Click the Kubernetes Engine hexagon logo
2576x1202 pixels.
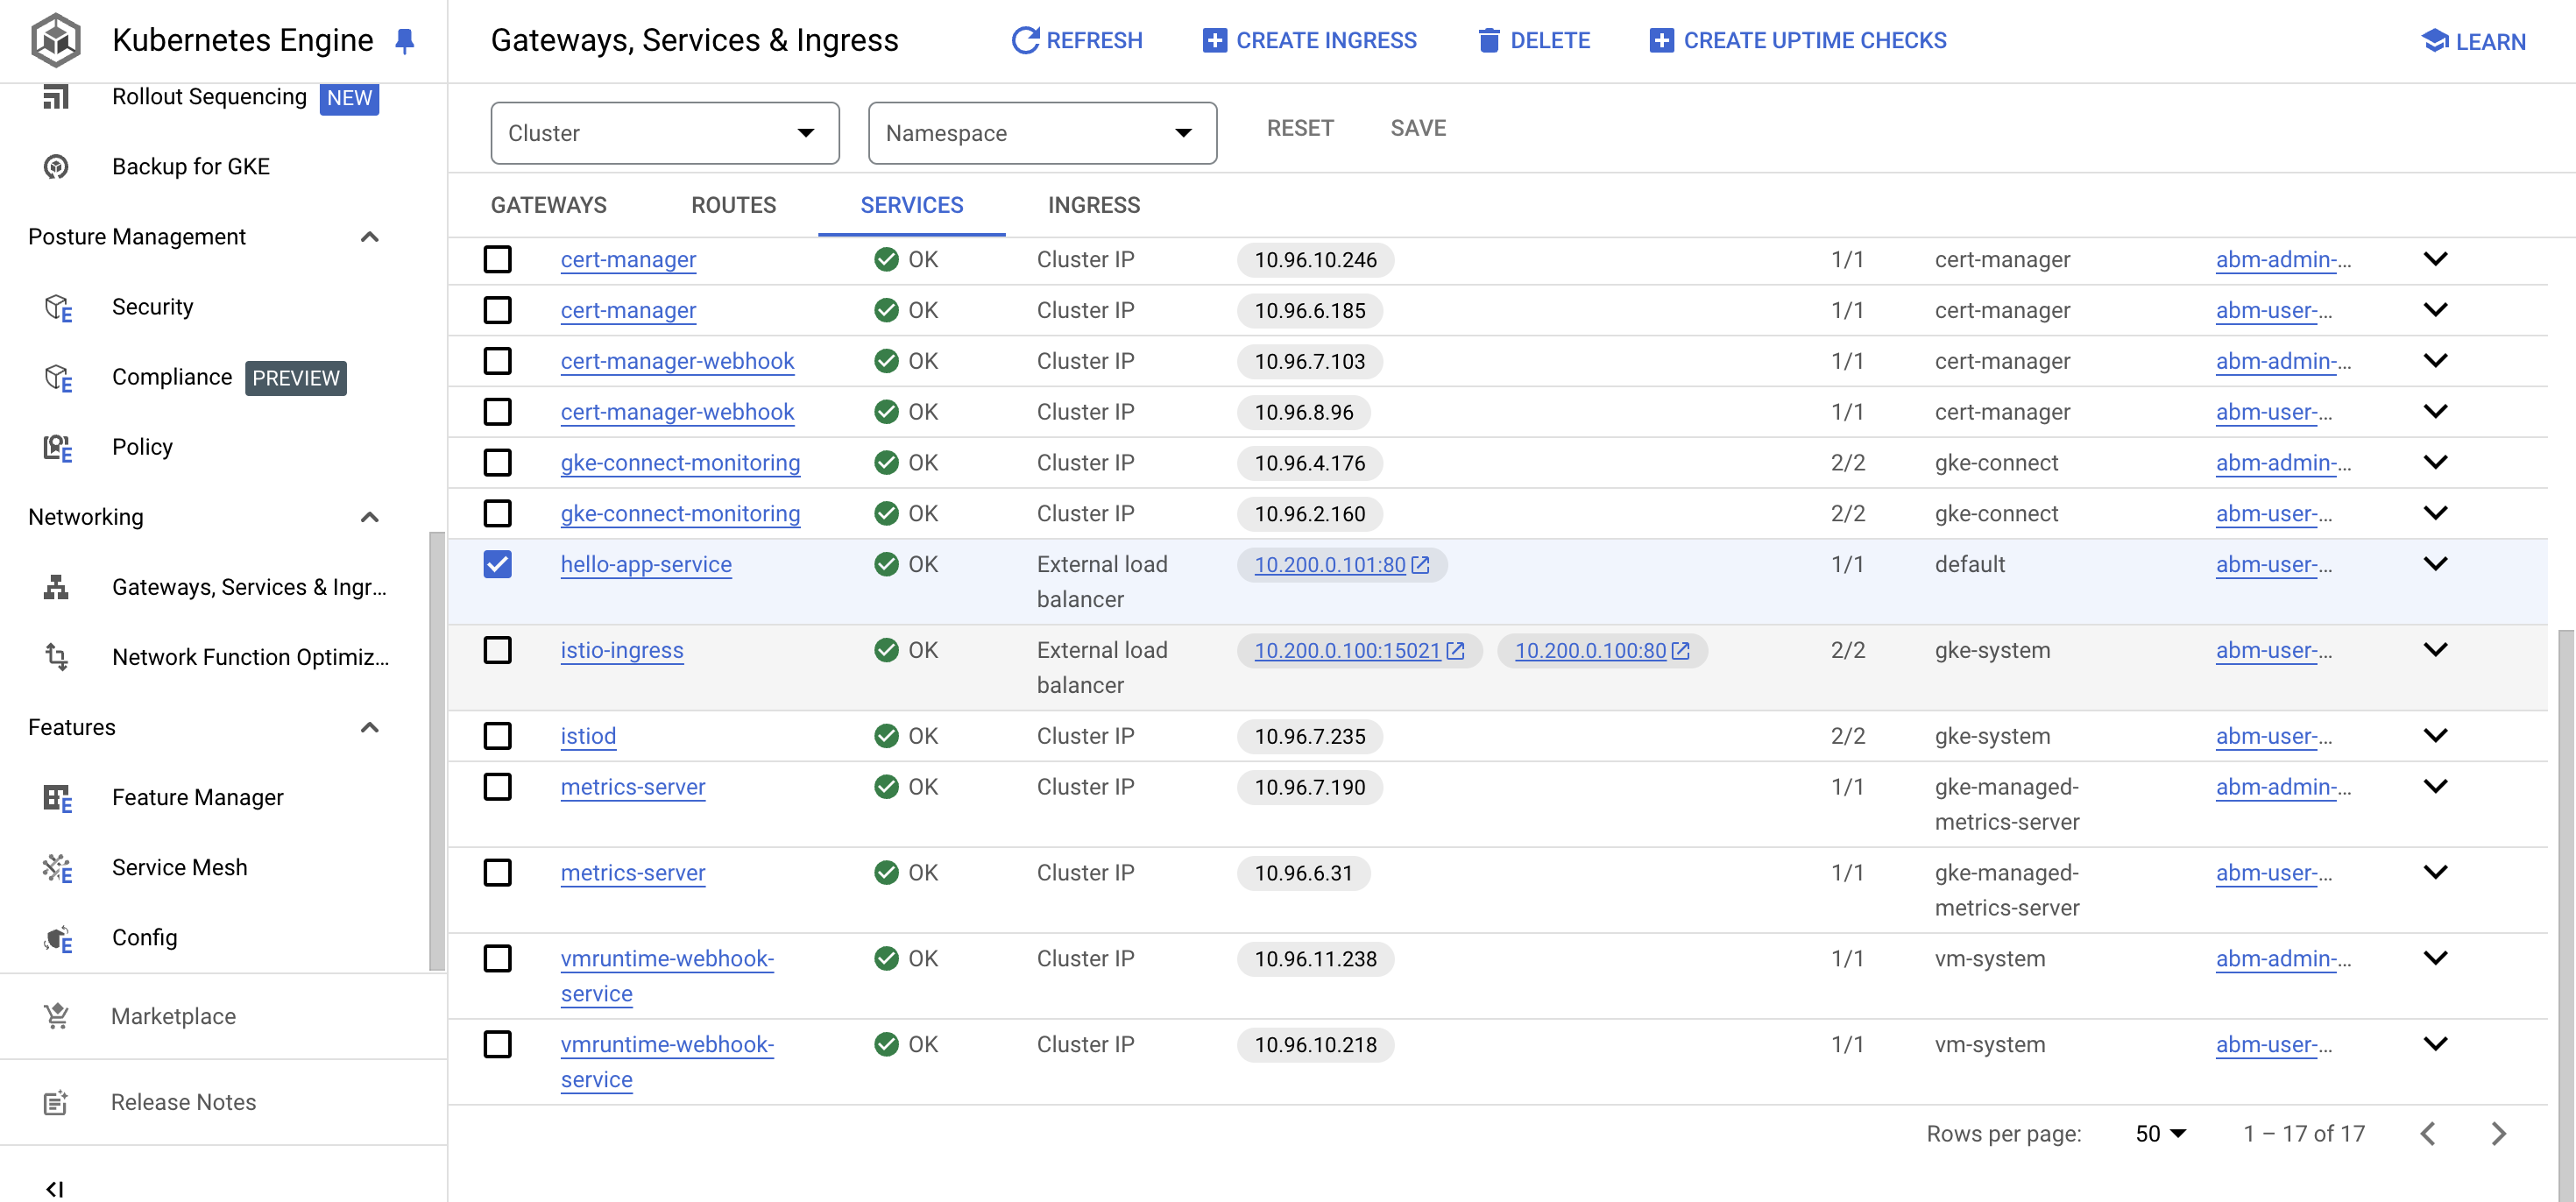click(x=56, y=40)
